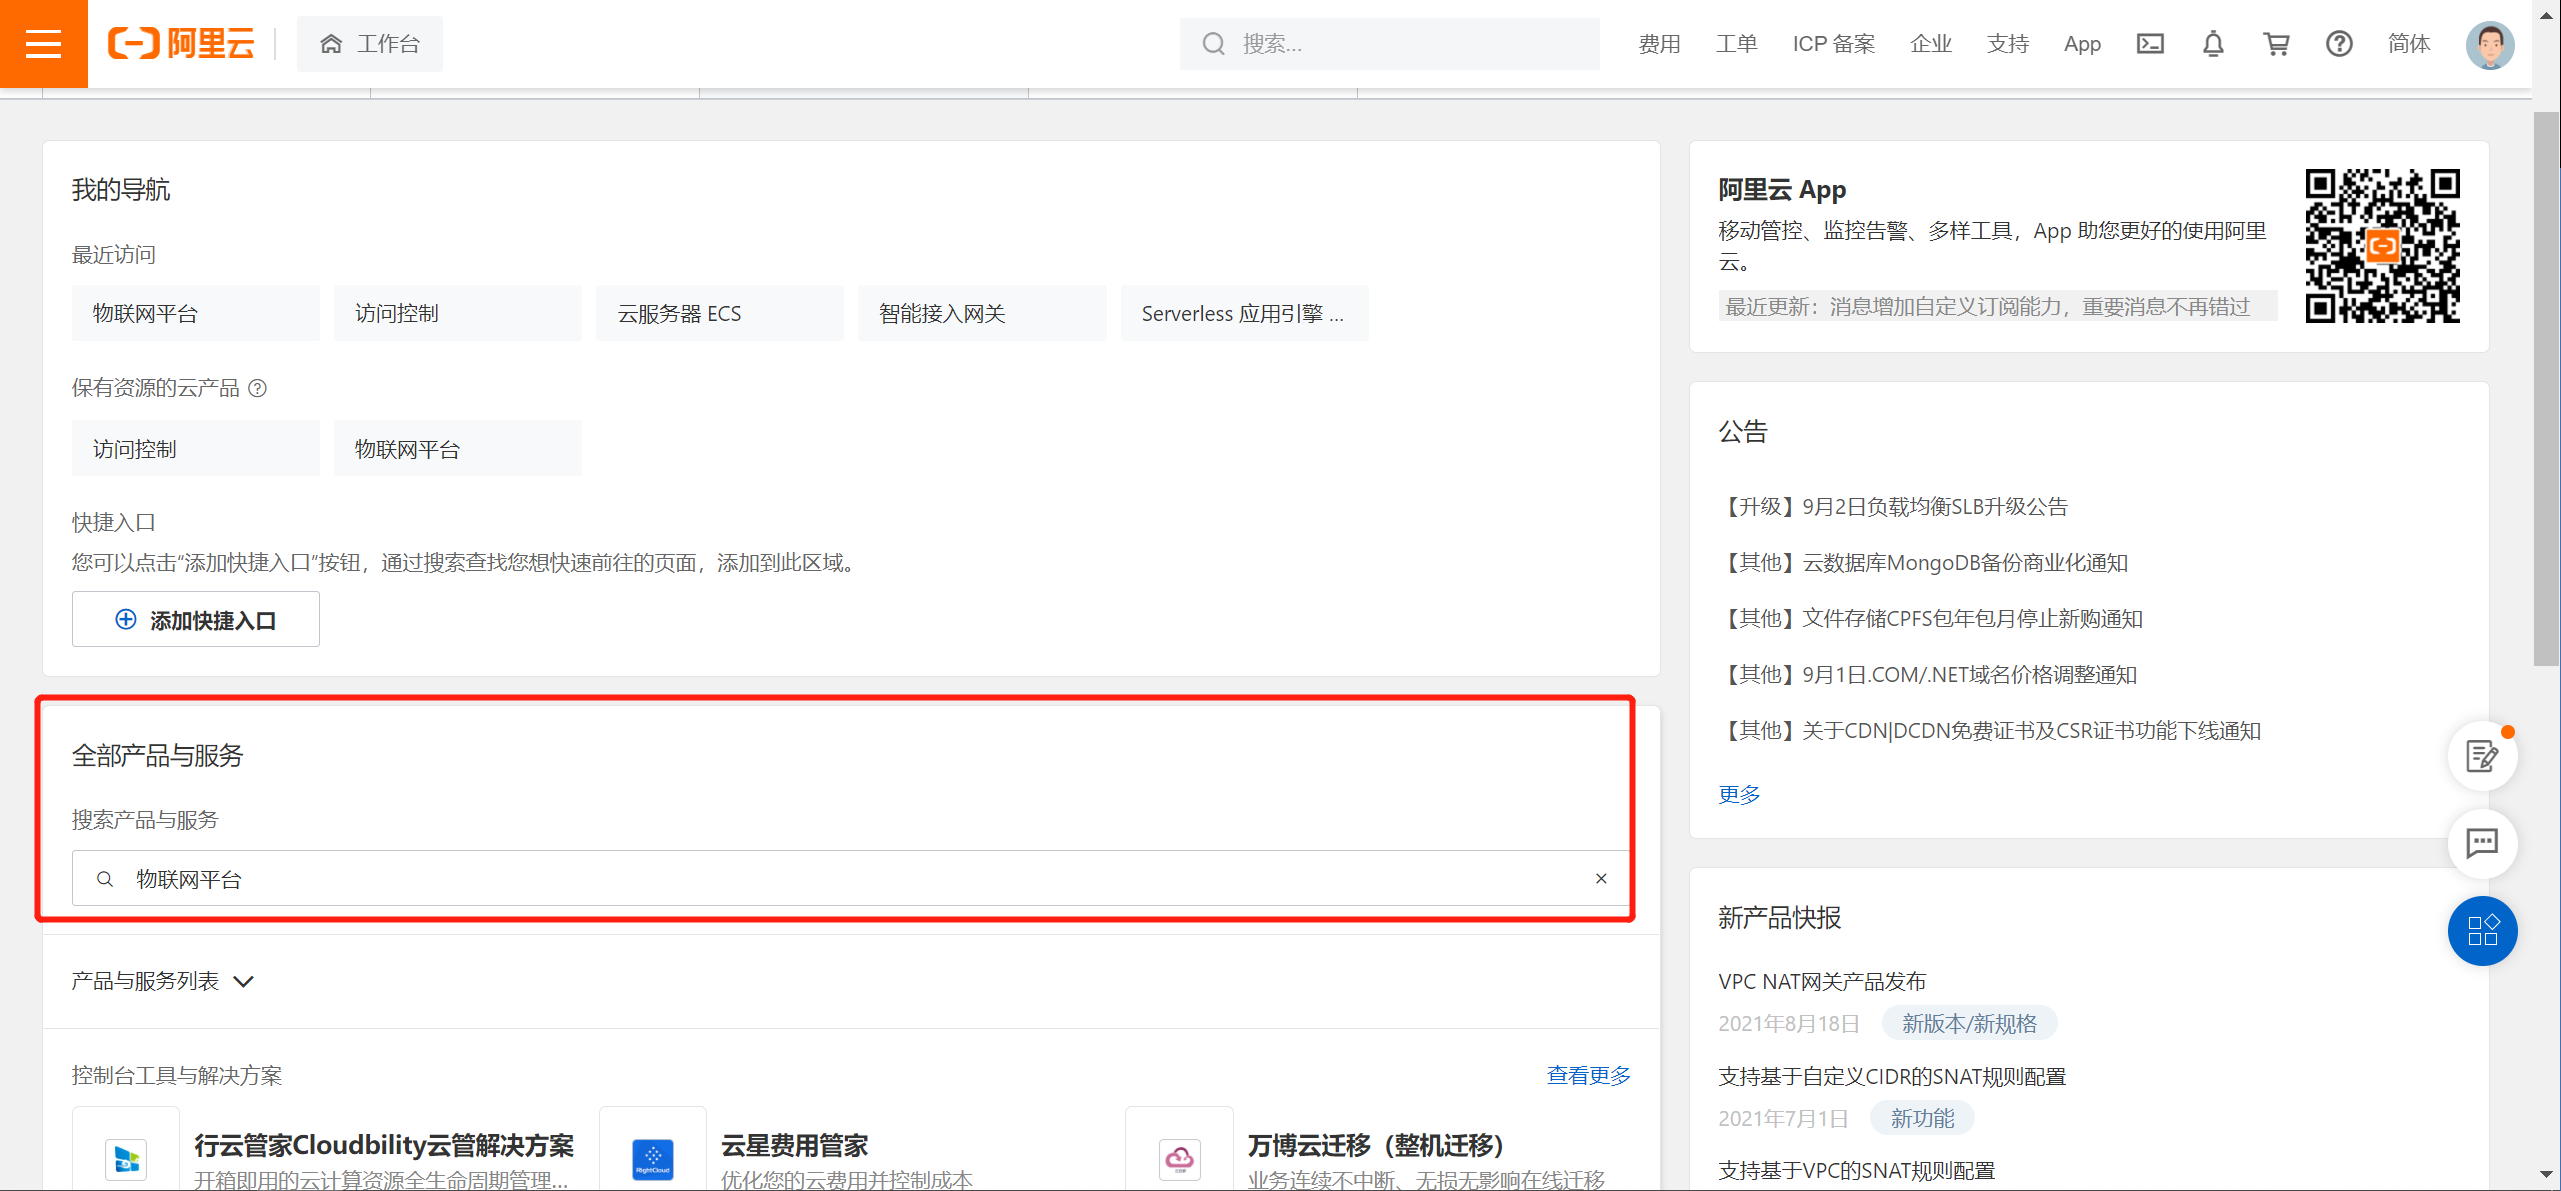The image size is (2561, 1191).
Task: Click help icon beside 保有资源的云产品
Action: (257, 388)
